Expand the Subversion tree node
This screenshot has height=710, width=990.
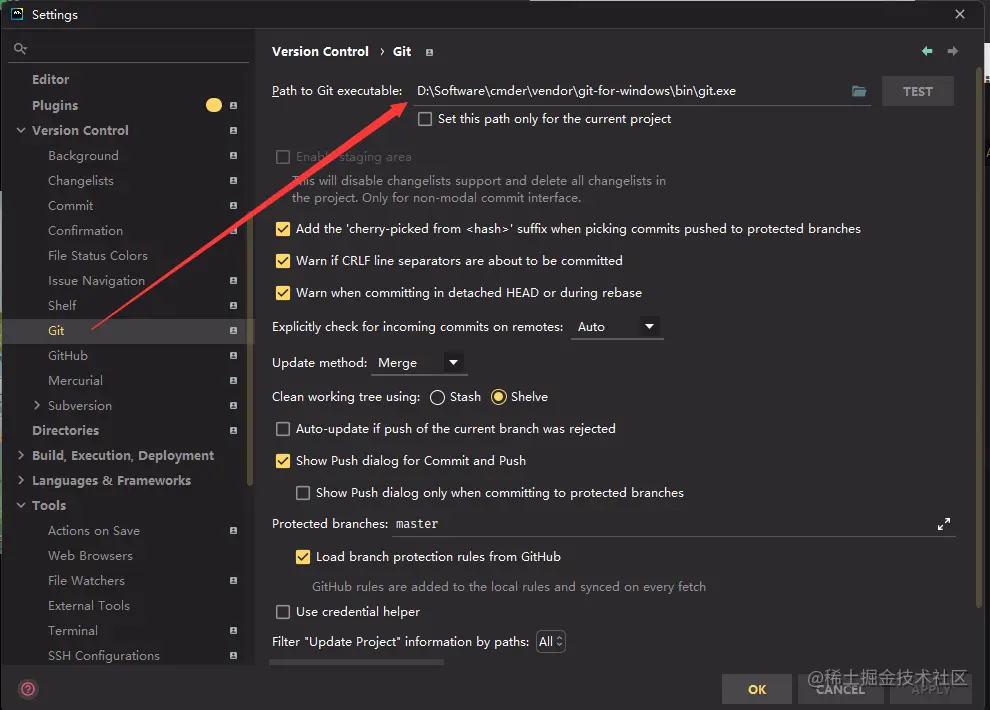37,406
